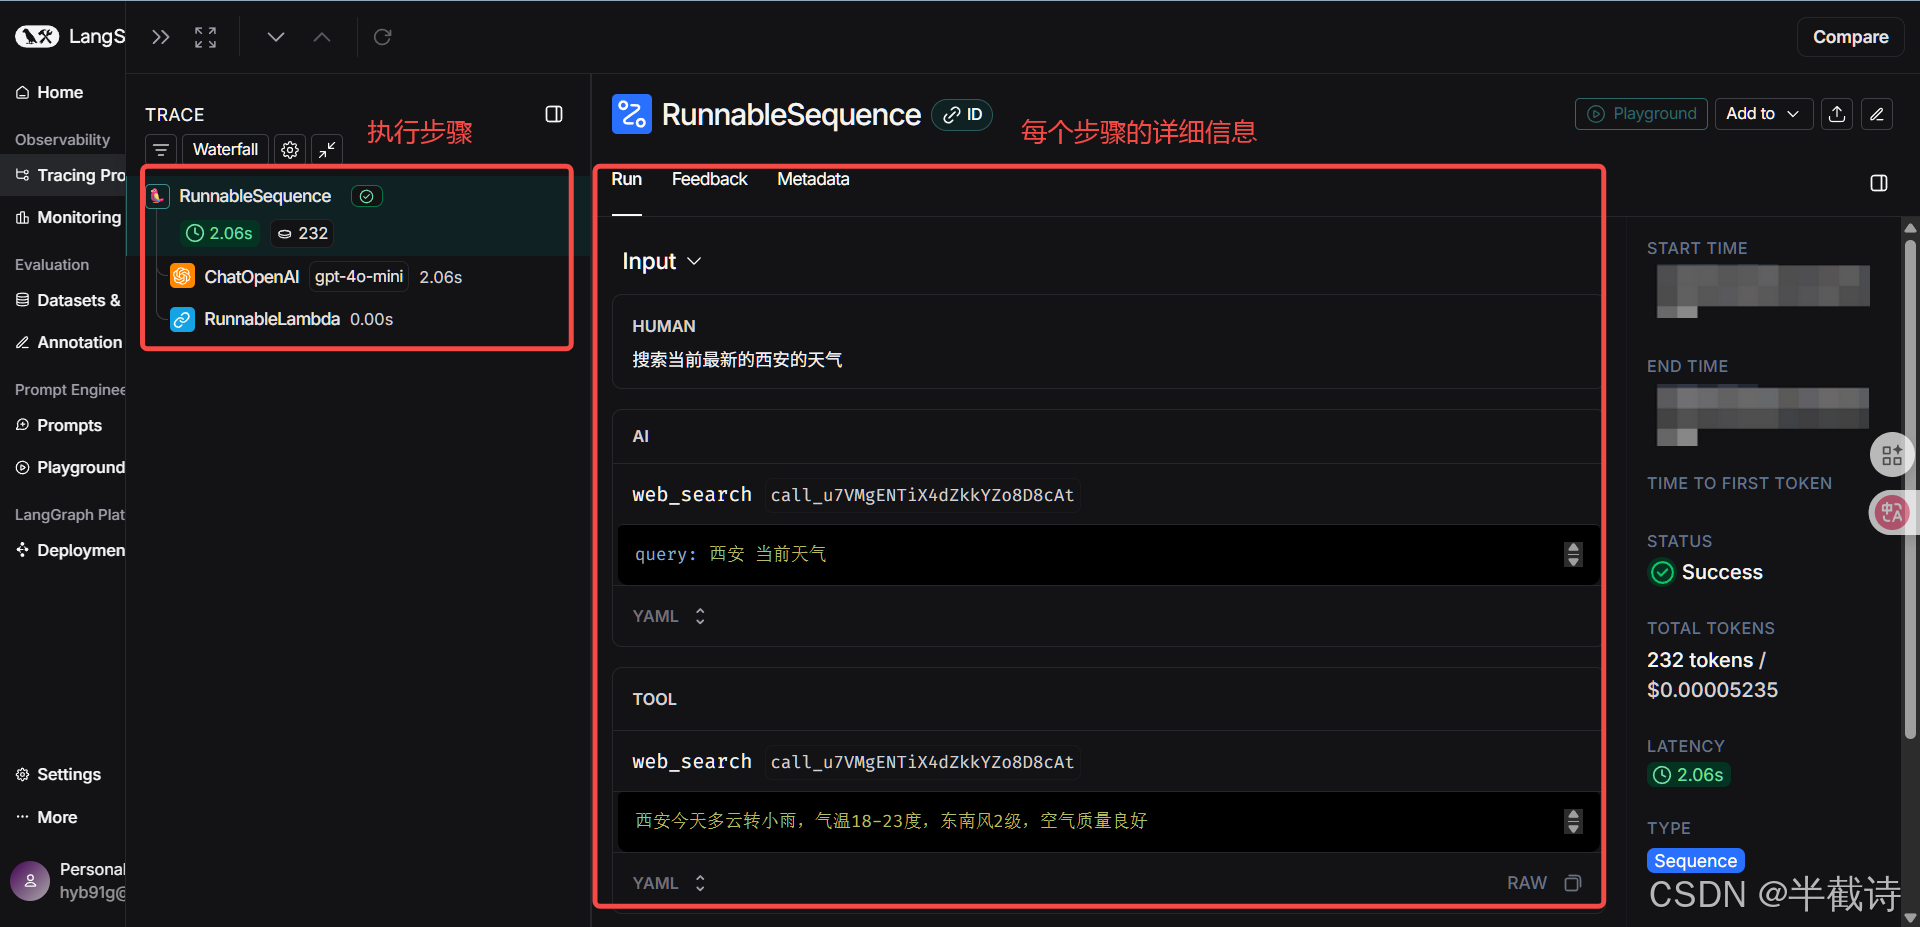1920x927 pixels.
Task: Click the floating translate button
Action: coord(1891,514)
